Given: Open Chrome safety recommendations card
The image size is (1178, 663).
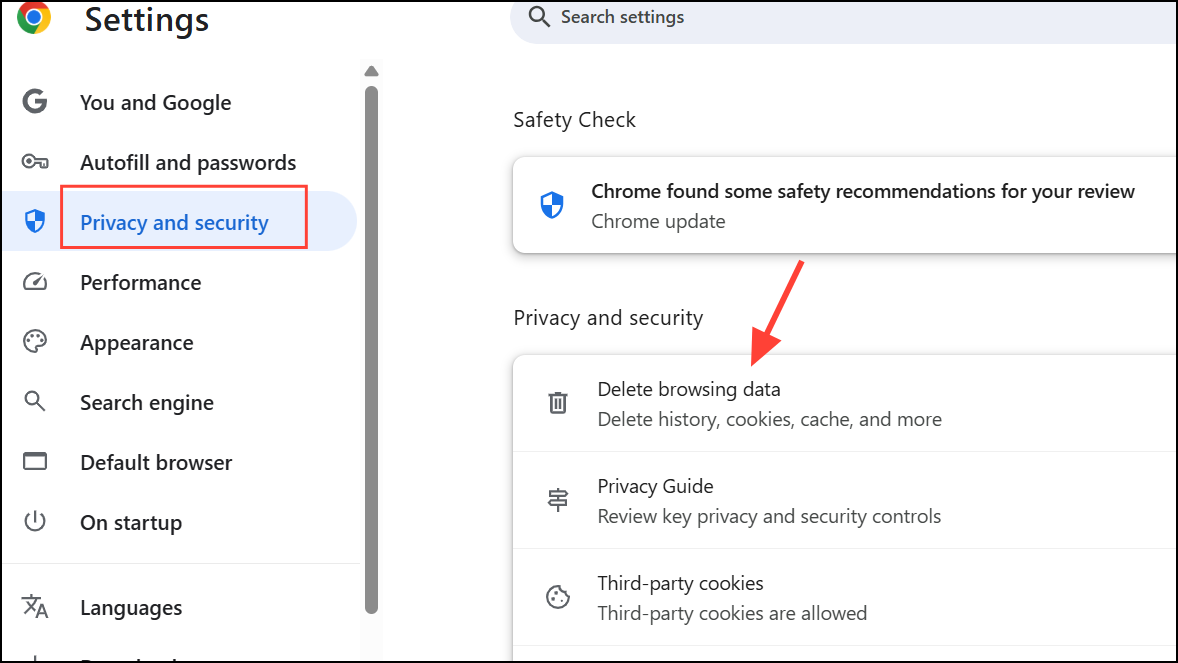Looking at the screenshot, I should point(845,205).
